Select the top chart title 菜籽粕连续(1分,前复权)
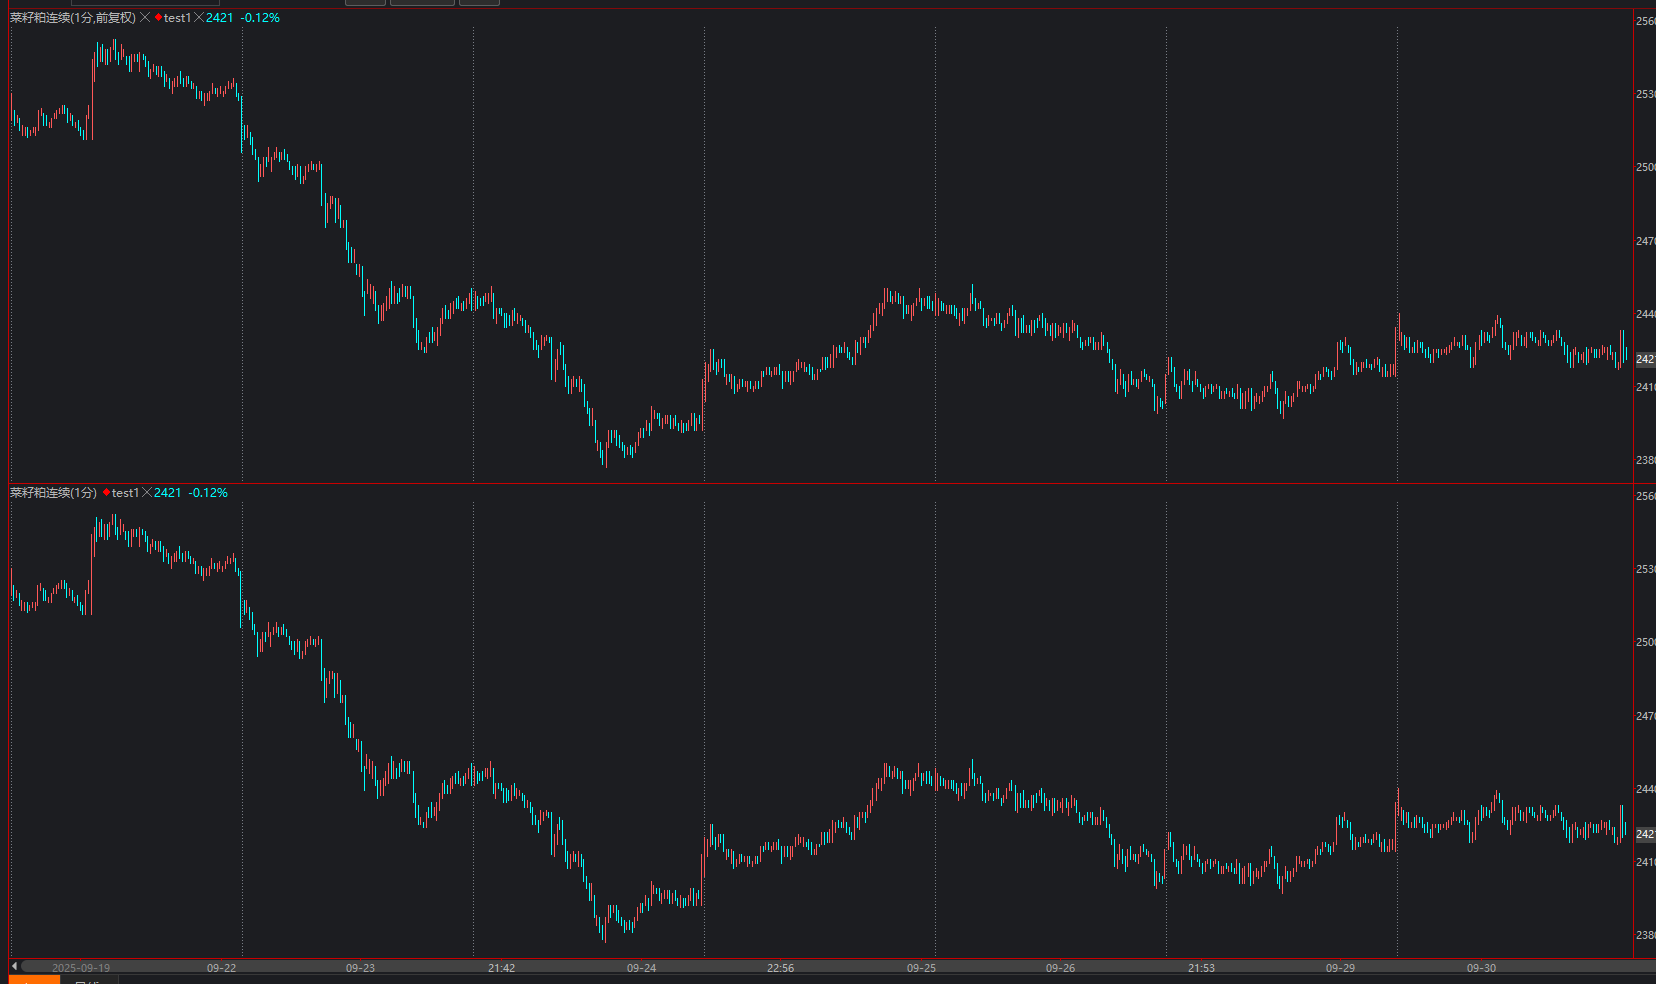This screenshot has width=1656, height=984. pyautogui.click(x=73, y=18)
